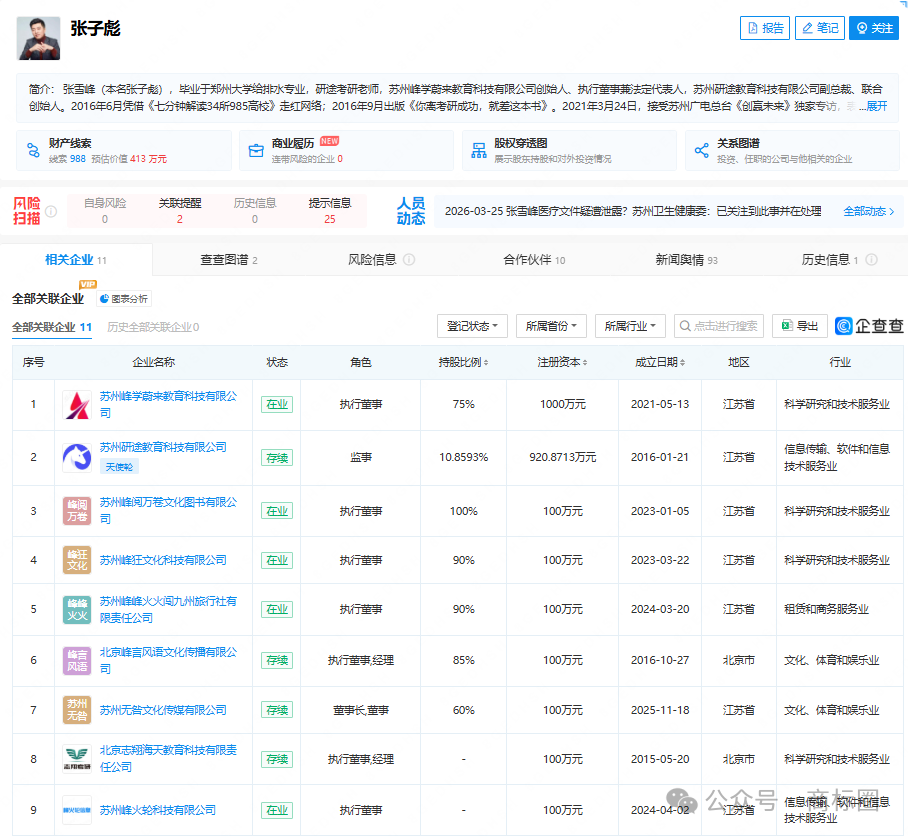Open the 关系图谱 relationship graph icon

pos(701,151)
